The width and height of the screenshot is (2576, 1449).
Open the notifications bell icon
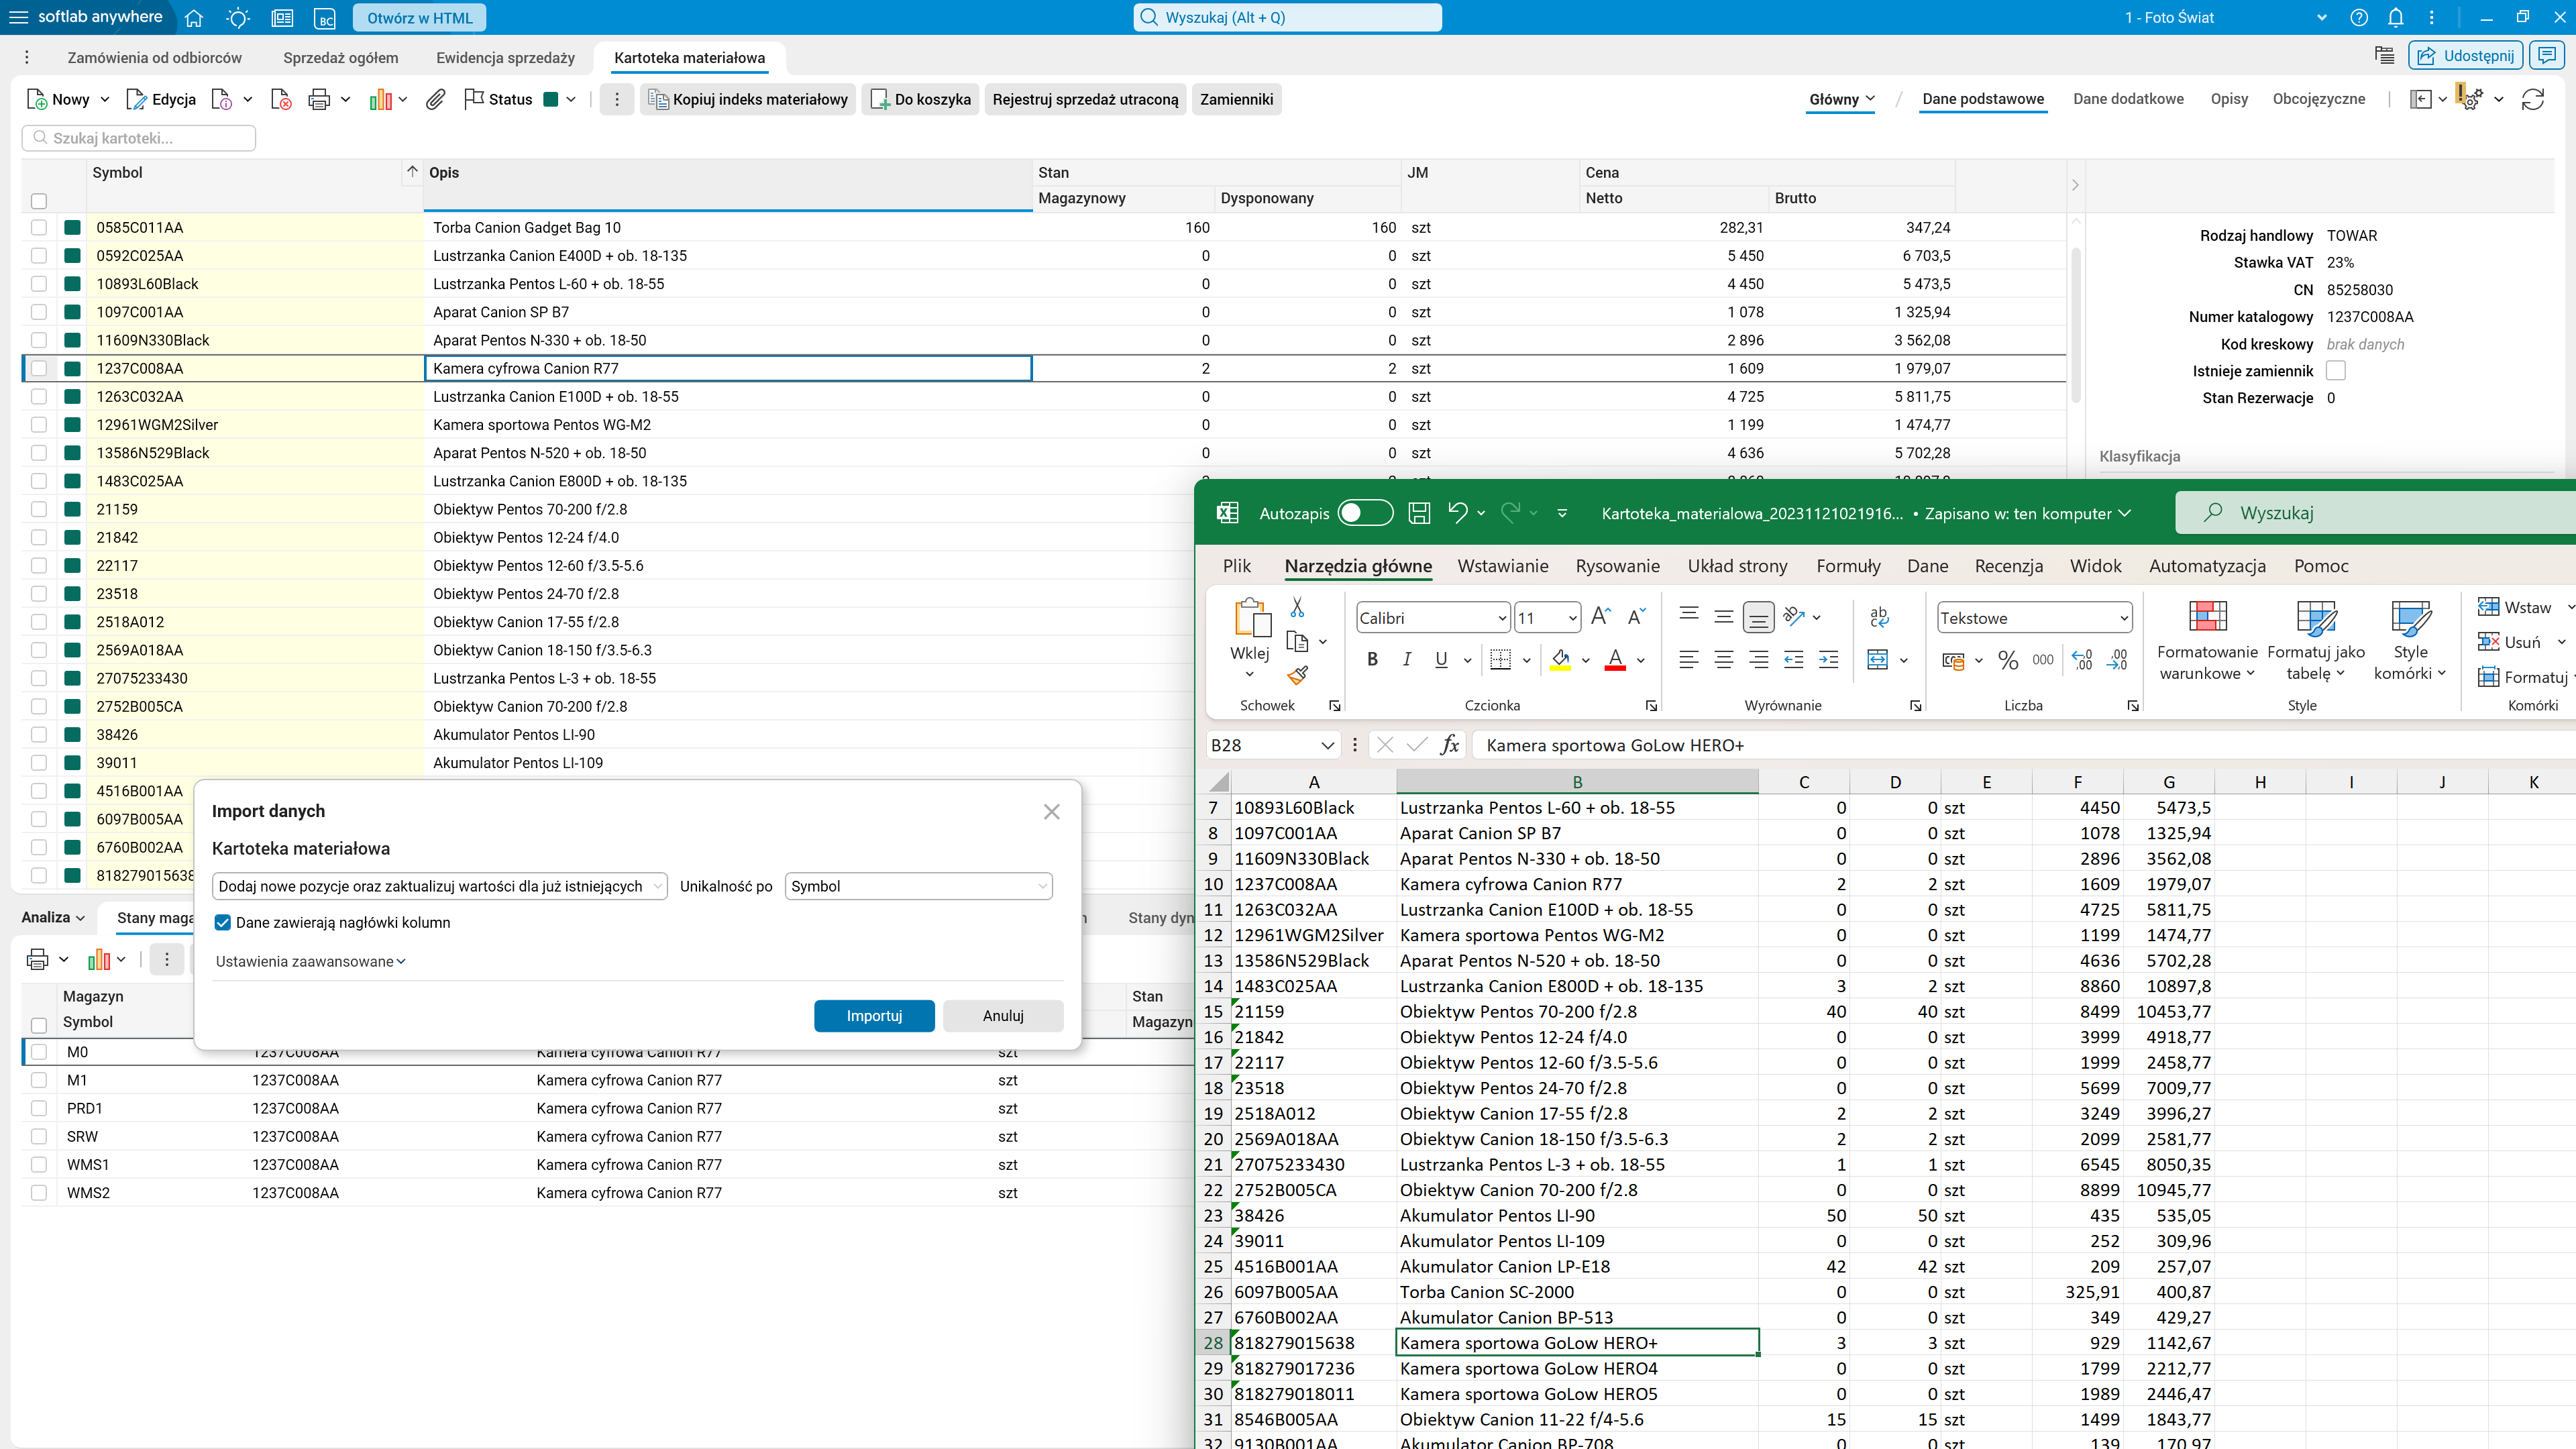click(x=2395, y=17)
